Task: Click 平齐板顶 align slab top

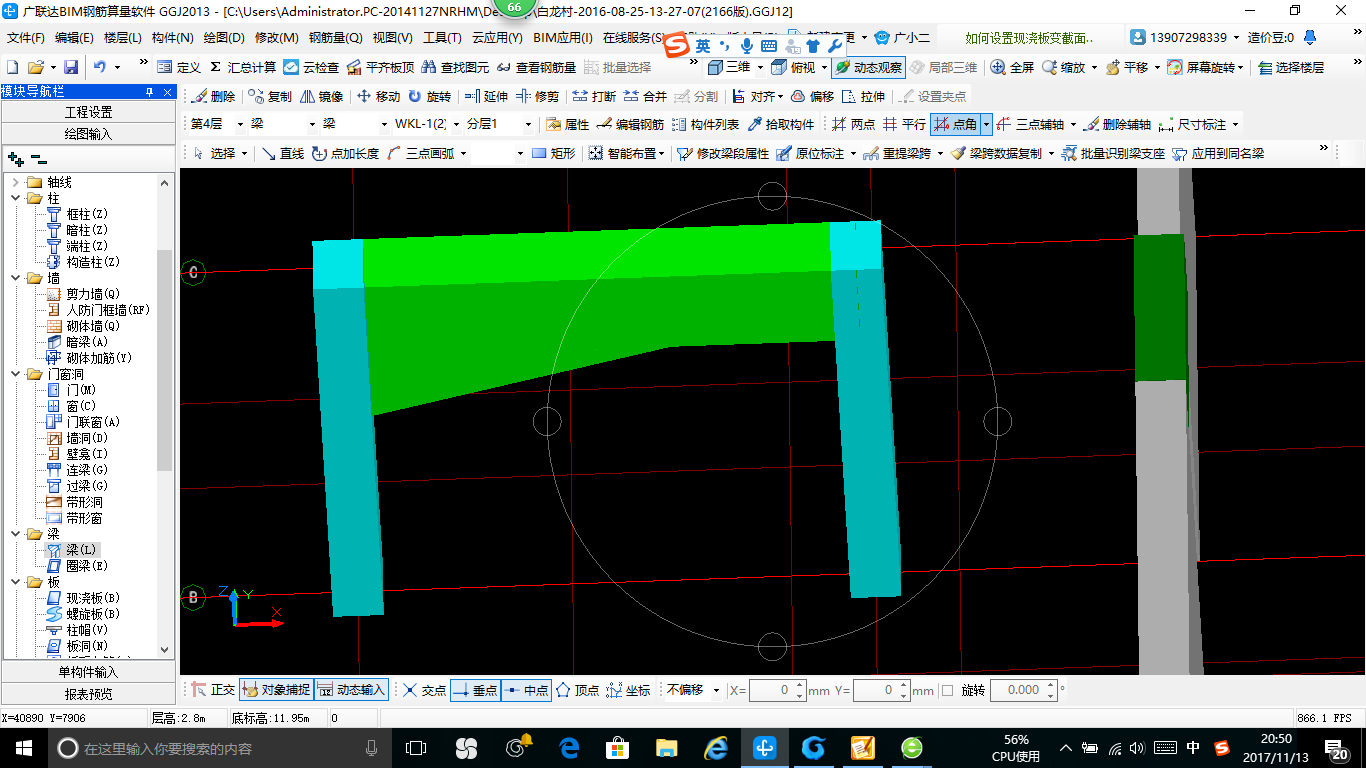Action: click(x=380, y=67)
